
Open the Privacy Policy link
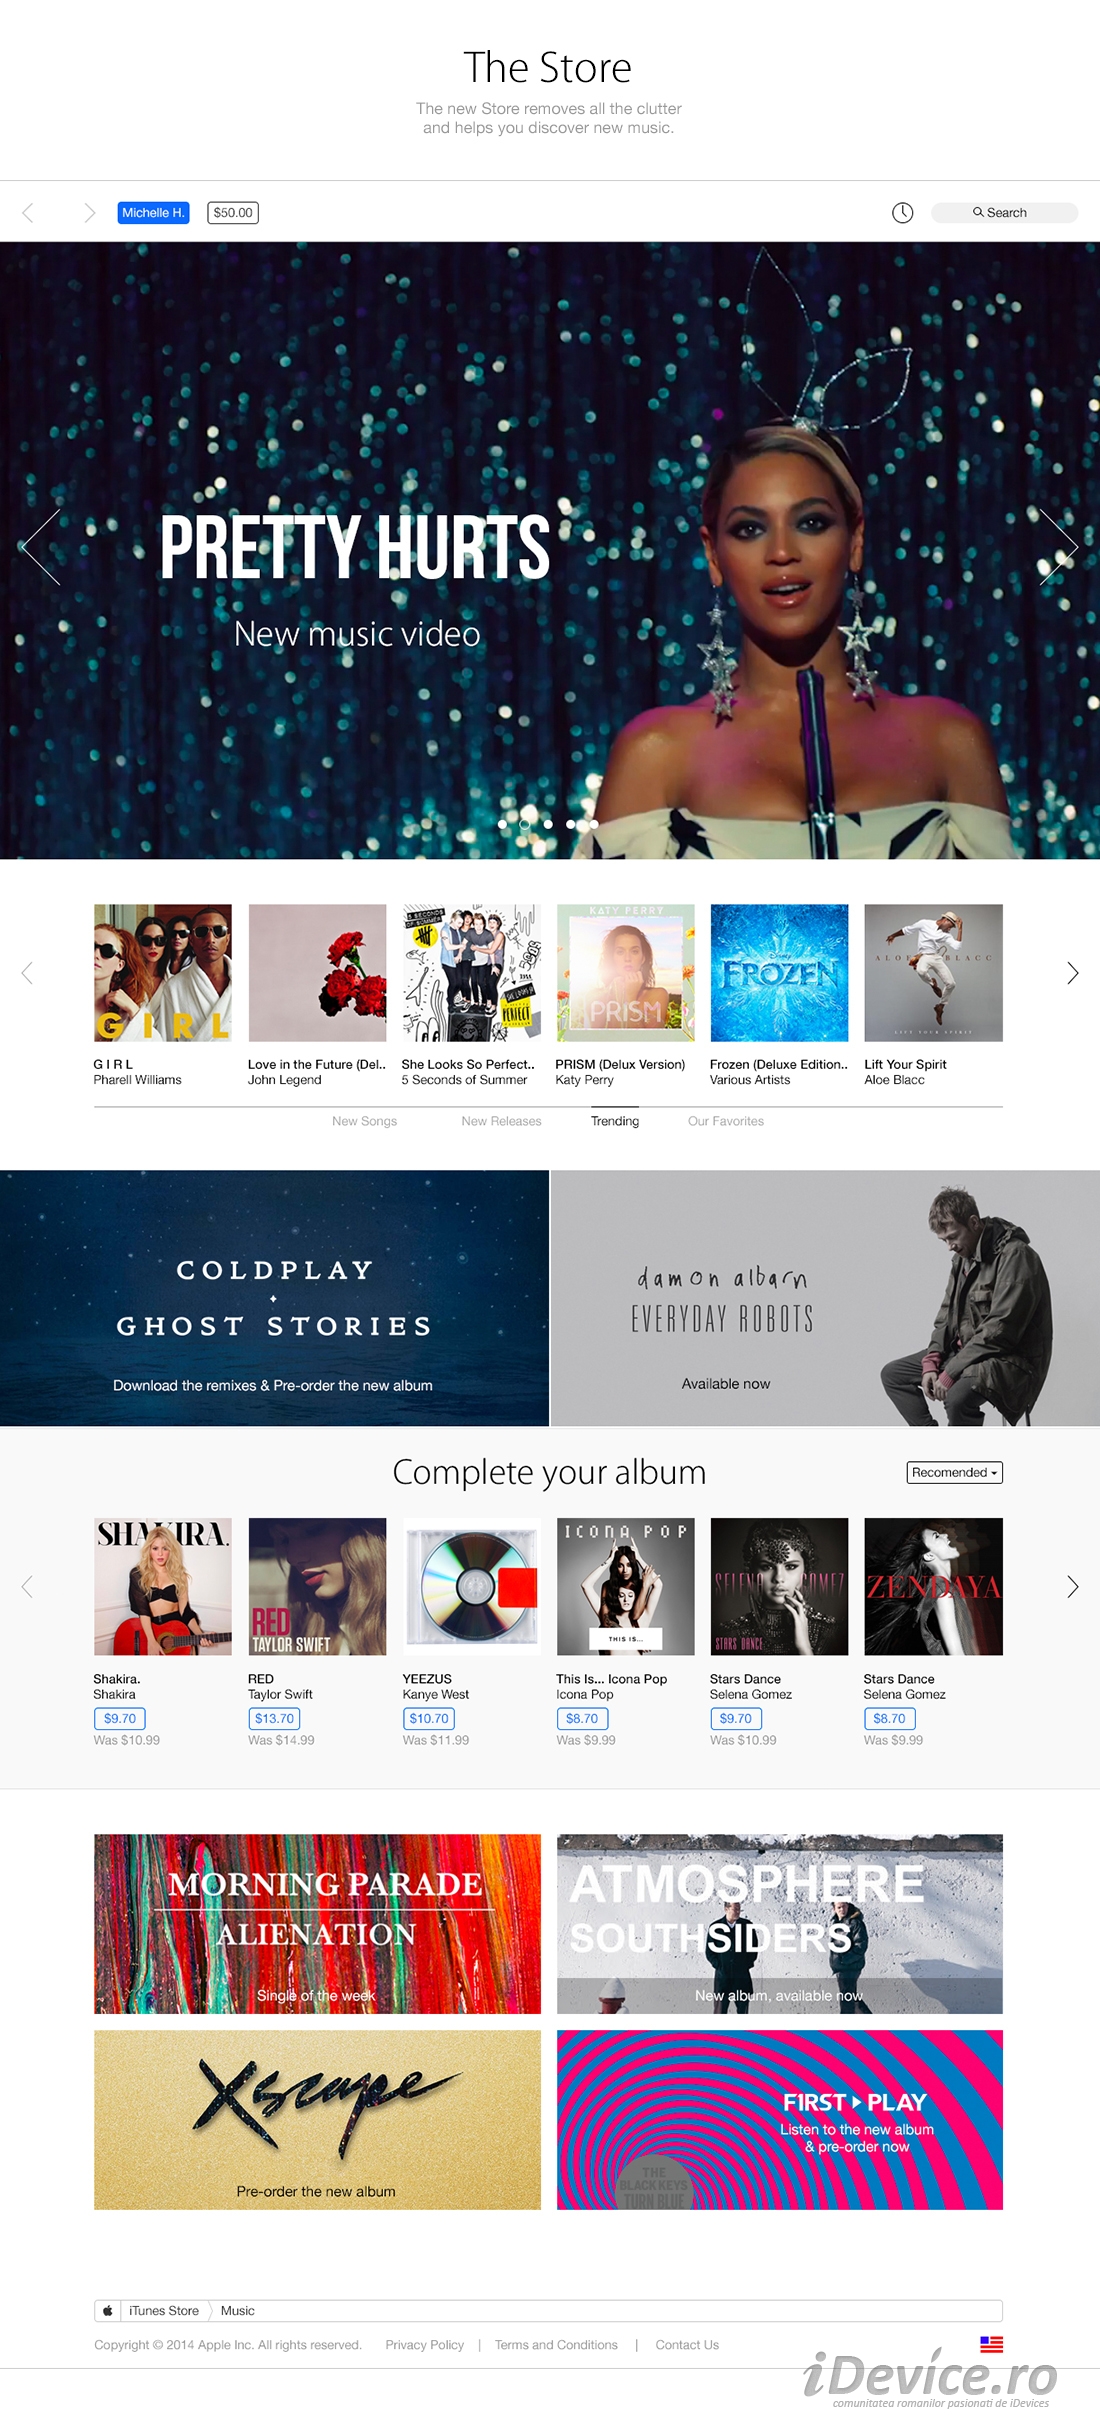tap(425, 2344)
